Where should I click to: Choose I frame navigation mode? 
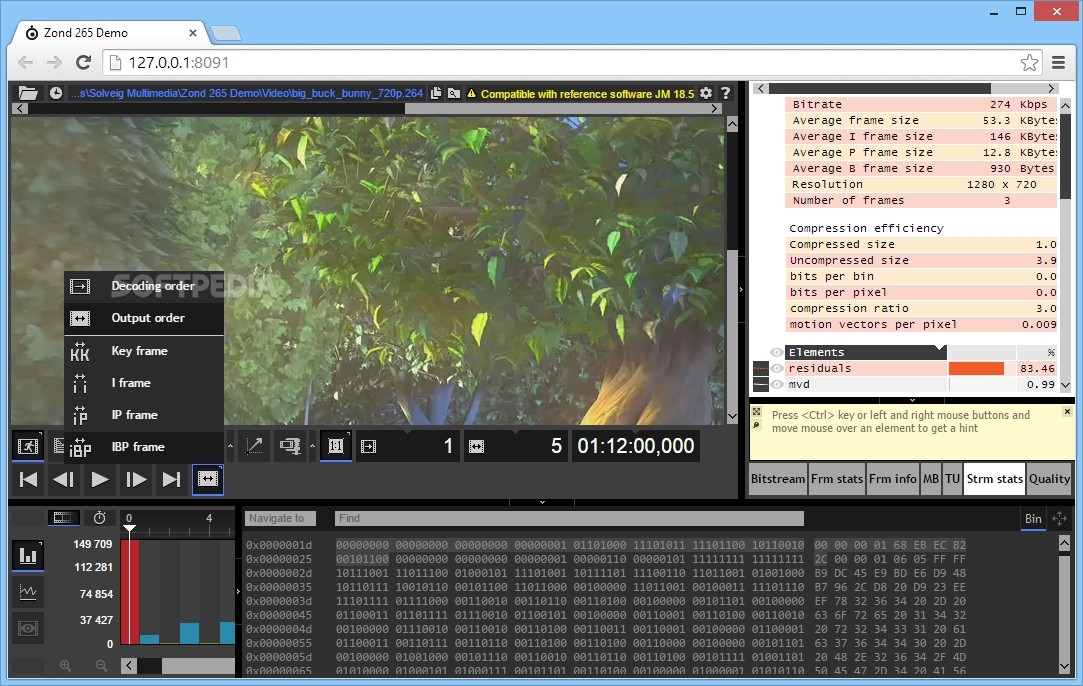point(144,383)
